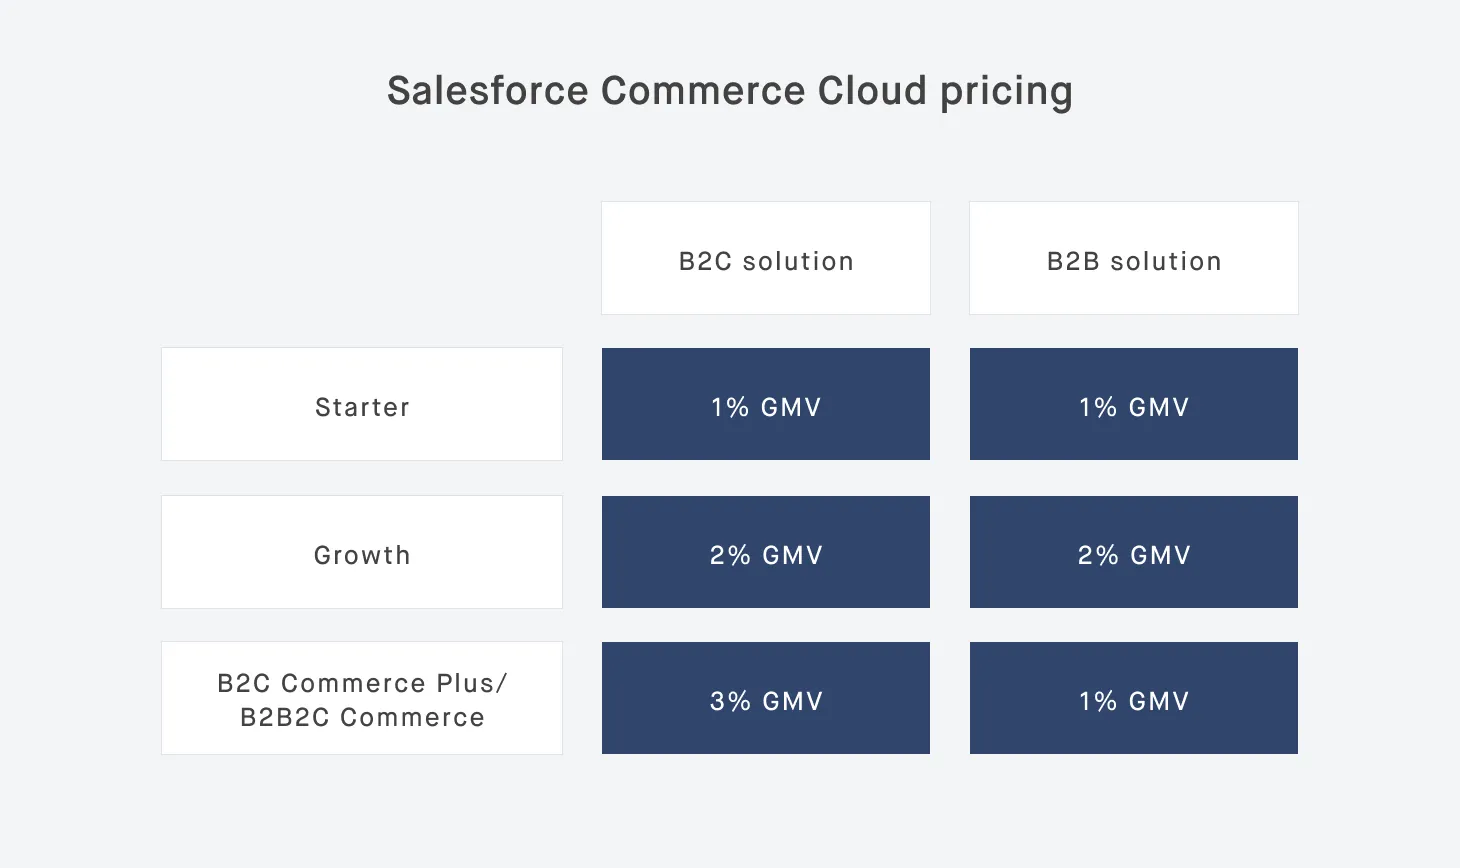Click the 'B2B2C Commerce' text line
The height and width of the screenshot is (868, 1460).
362,717
